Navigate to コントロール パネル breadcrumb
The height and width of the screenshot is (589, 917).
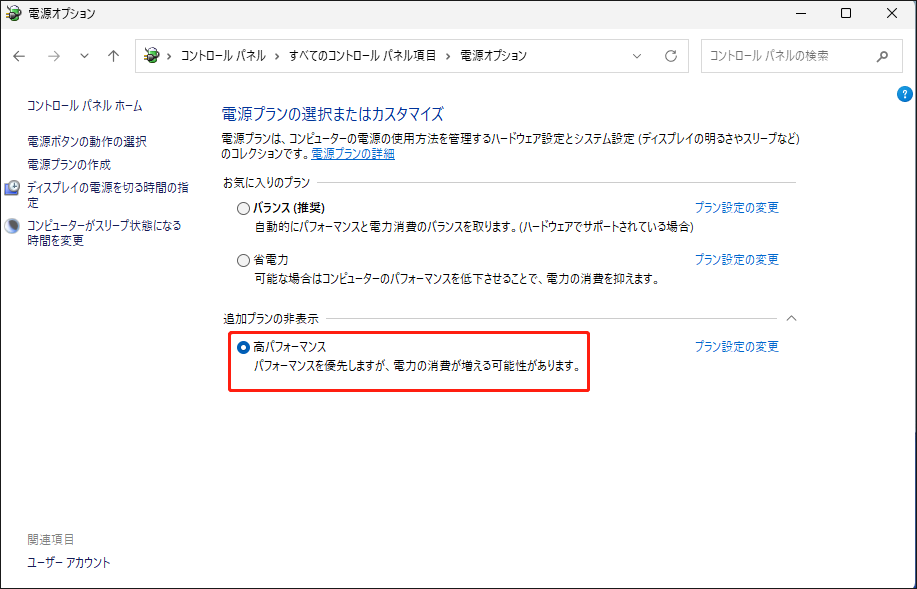tap(222, 56)
